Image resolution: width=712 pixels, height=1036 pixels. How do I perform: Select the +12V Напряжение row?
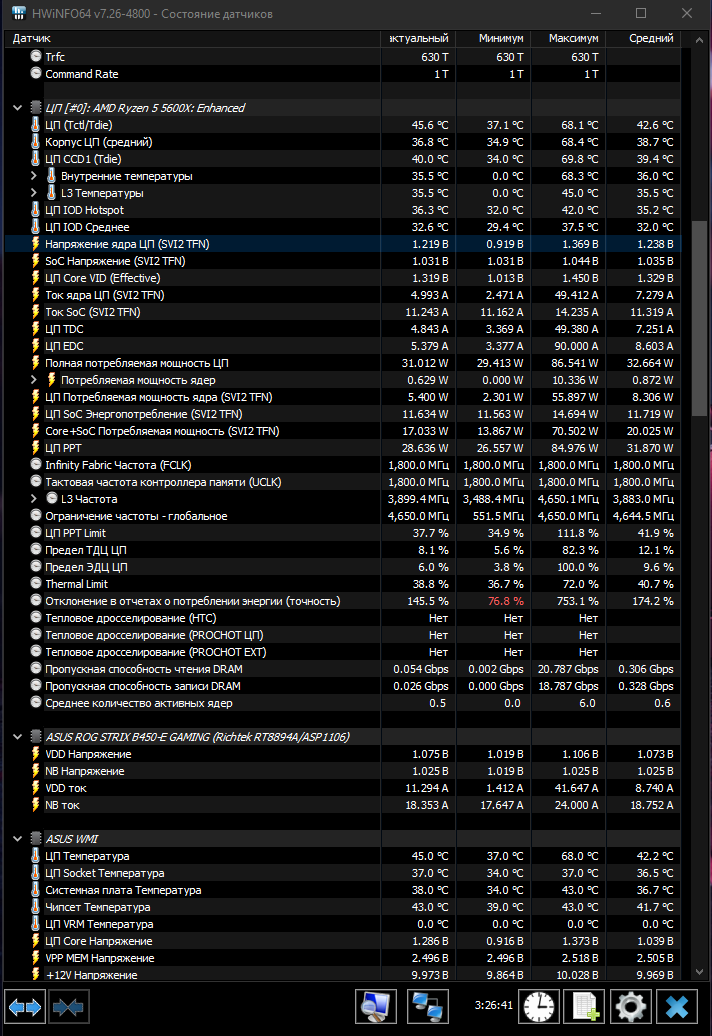point(343,975)
